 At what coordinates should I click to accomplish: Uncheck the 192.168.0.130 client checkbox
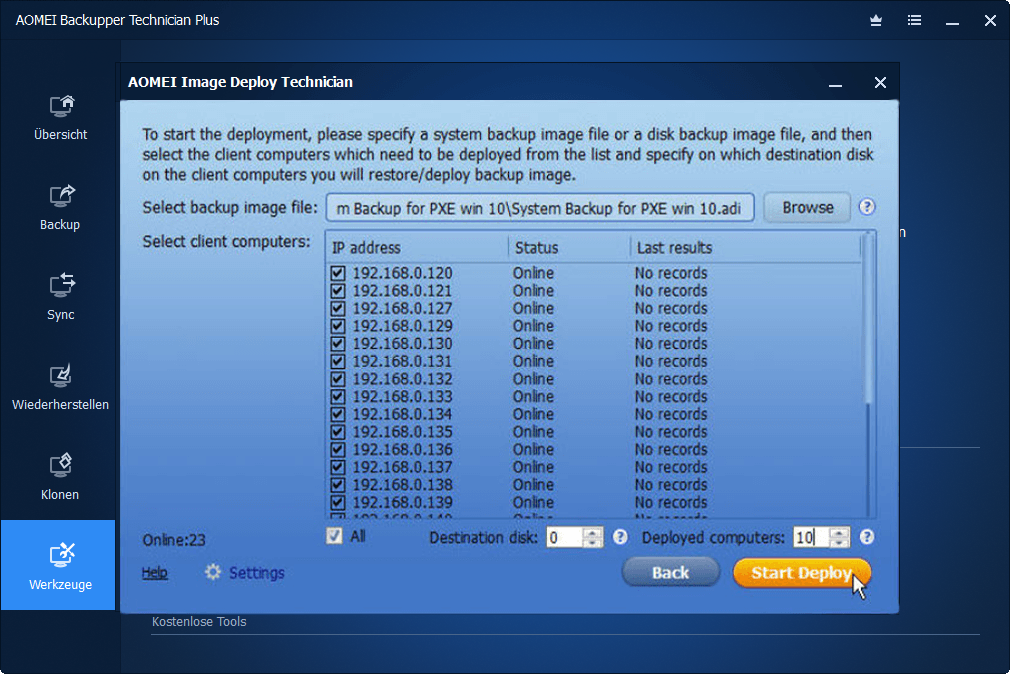[338, 343]
